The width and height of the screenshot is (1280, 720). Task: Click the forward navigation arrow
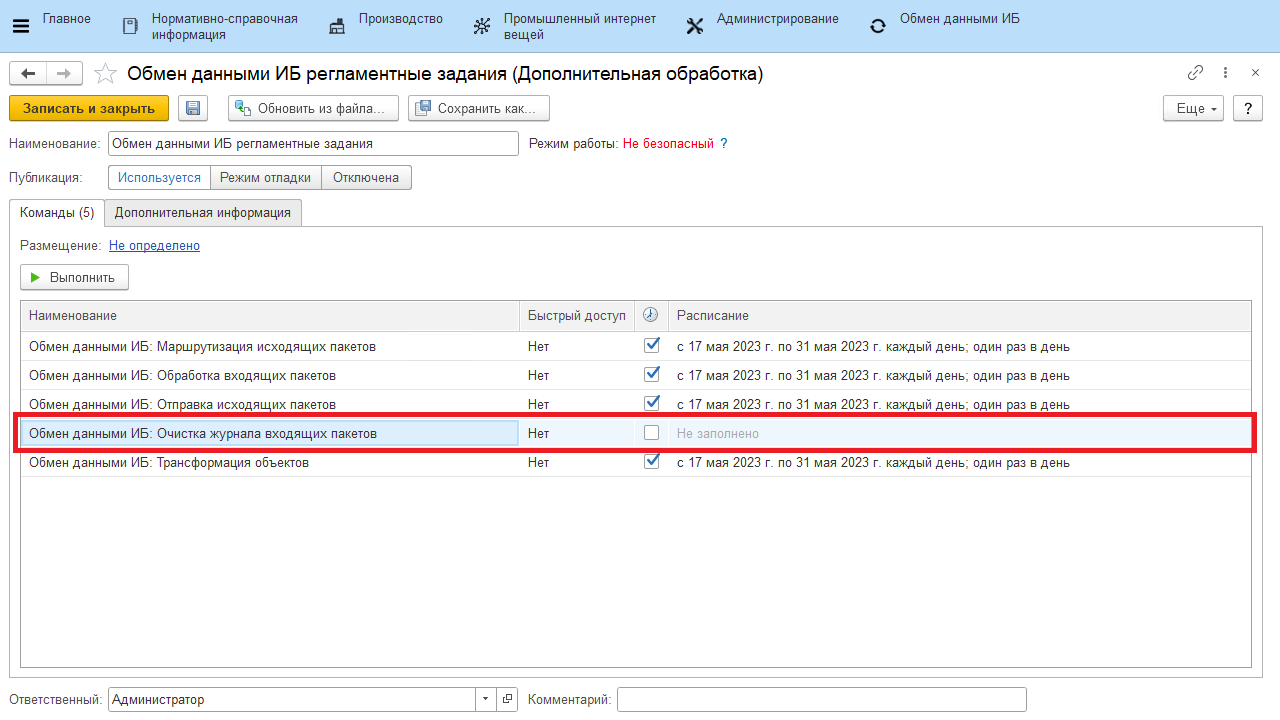(63, 74)
